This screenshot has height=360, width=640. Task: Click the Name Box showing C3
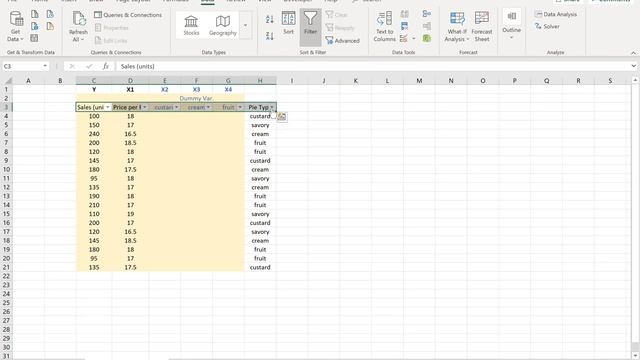tap(22, 66)
